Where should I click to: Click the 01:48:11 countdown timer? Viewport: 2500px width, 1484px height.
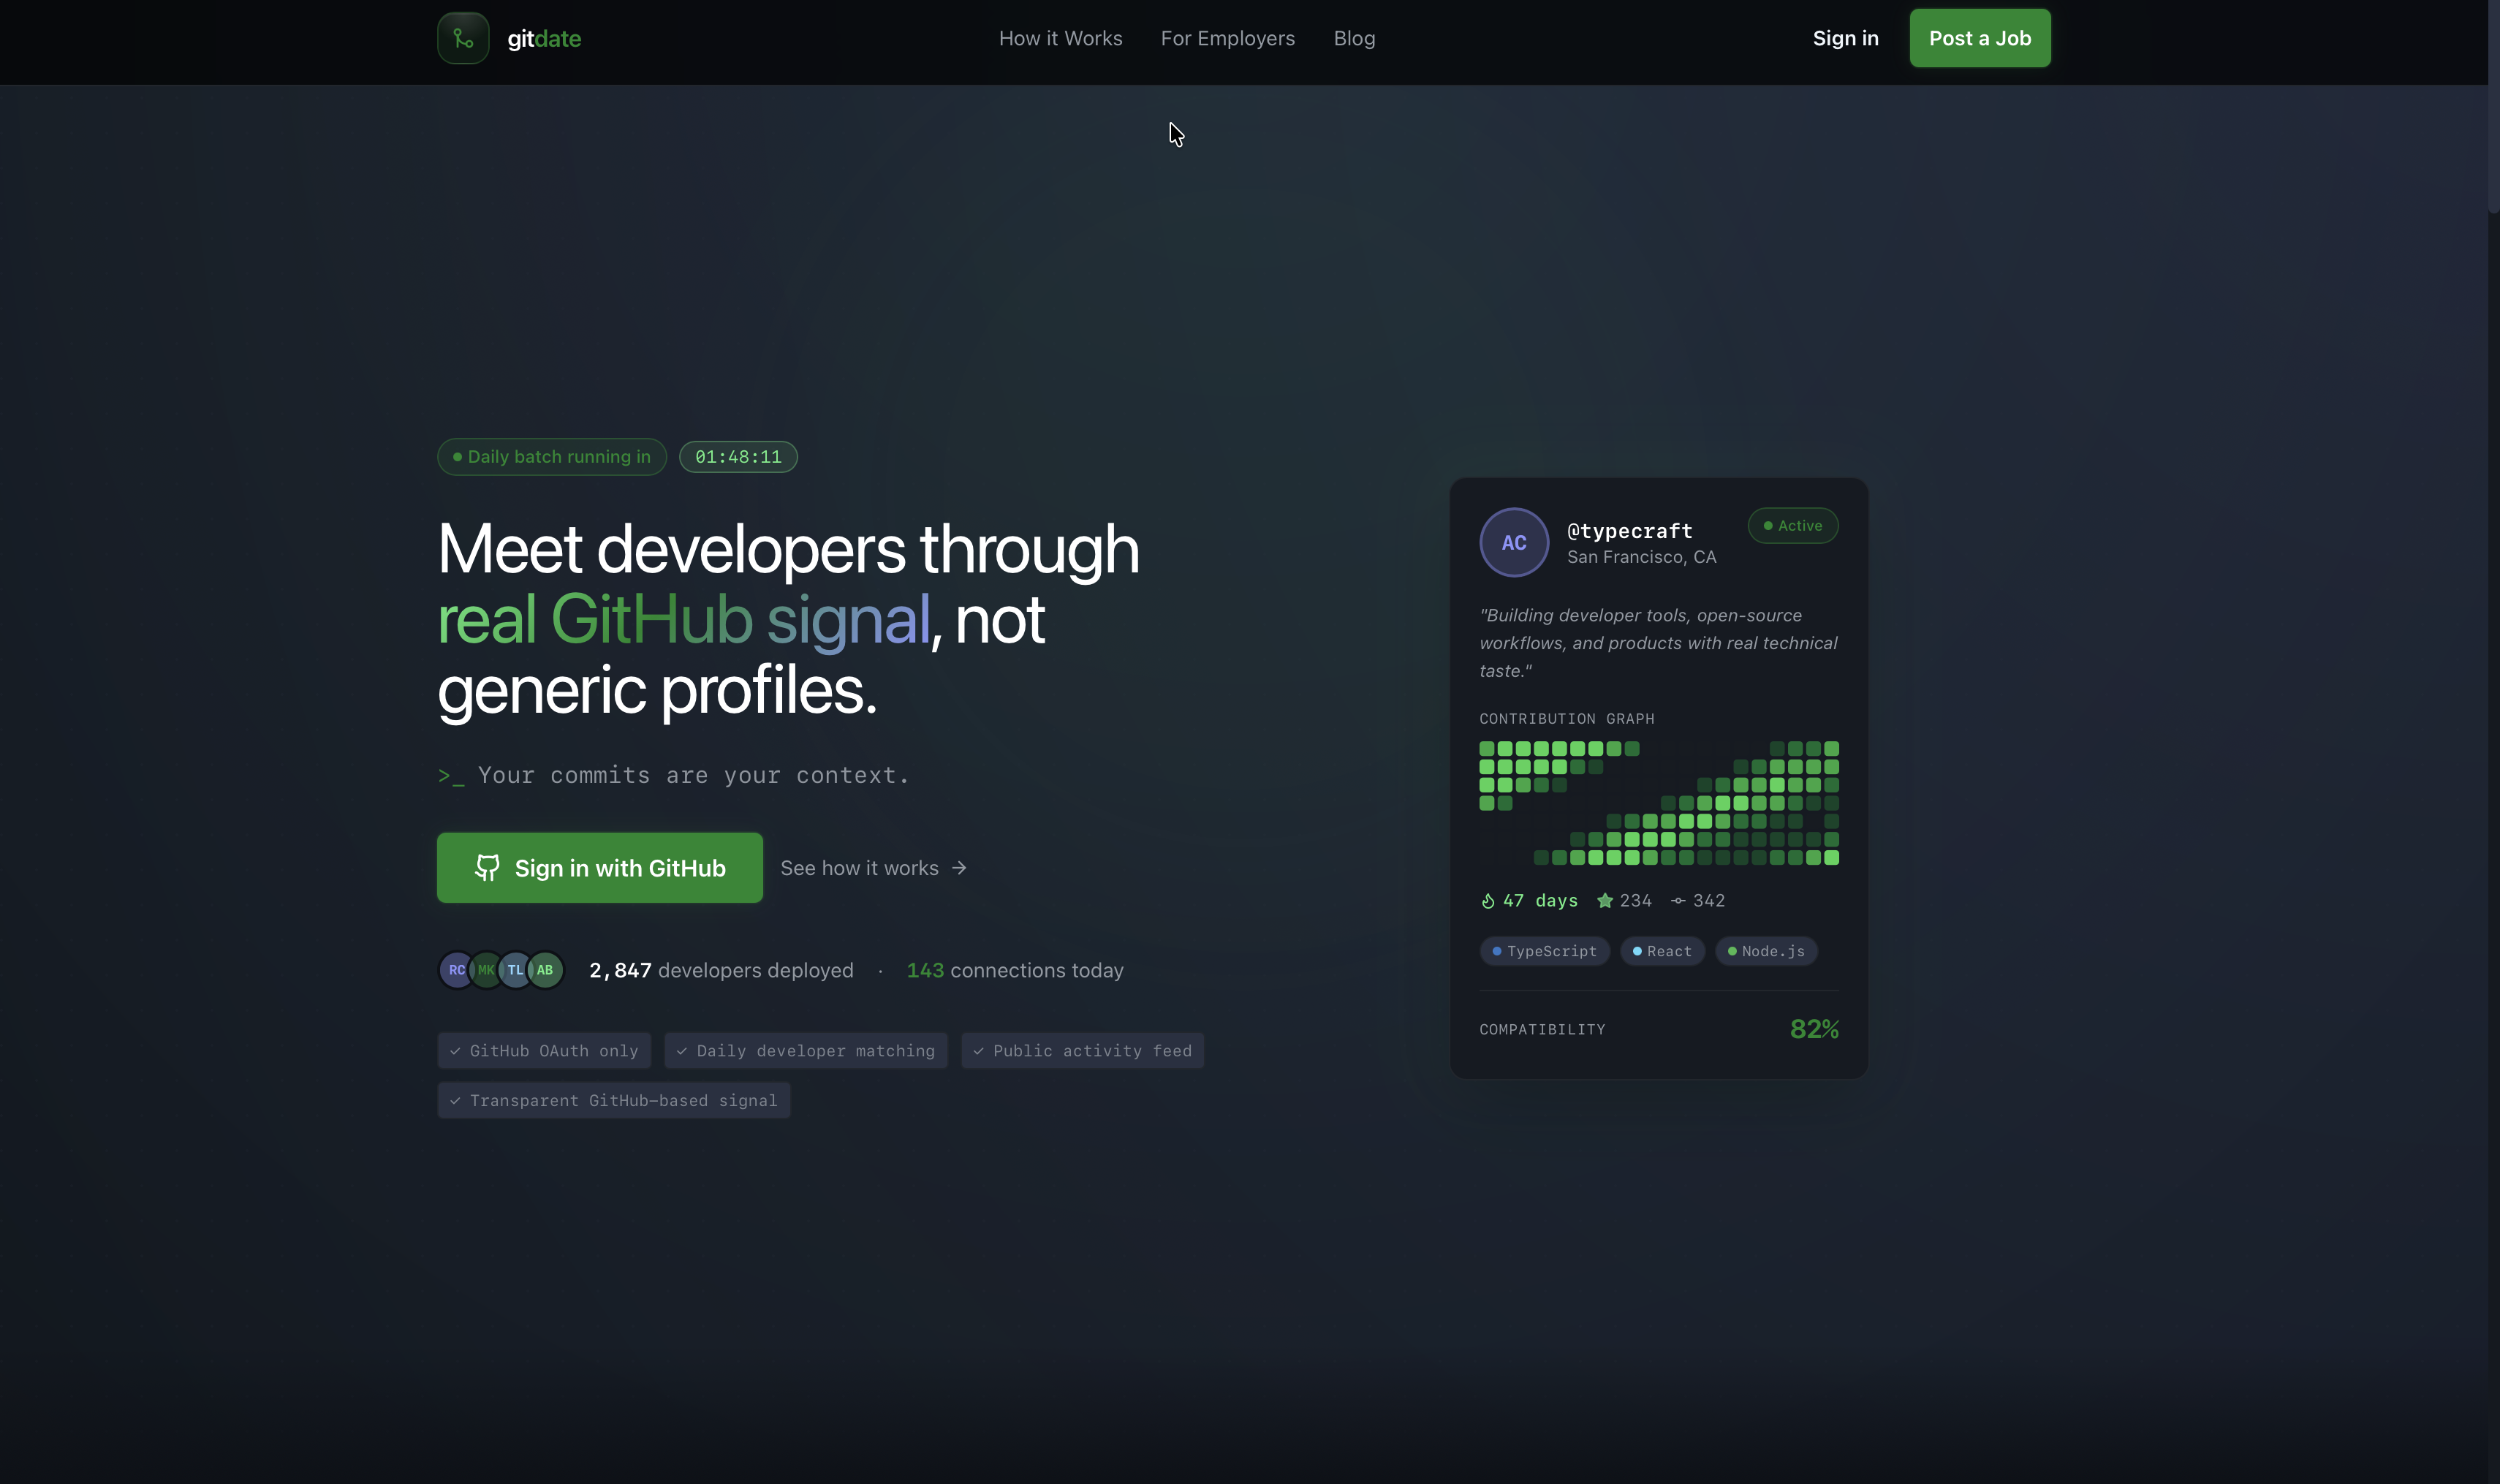tap(738, 457)
